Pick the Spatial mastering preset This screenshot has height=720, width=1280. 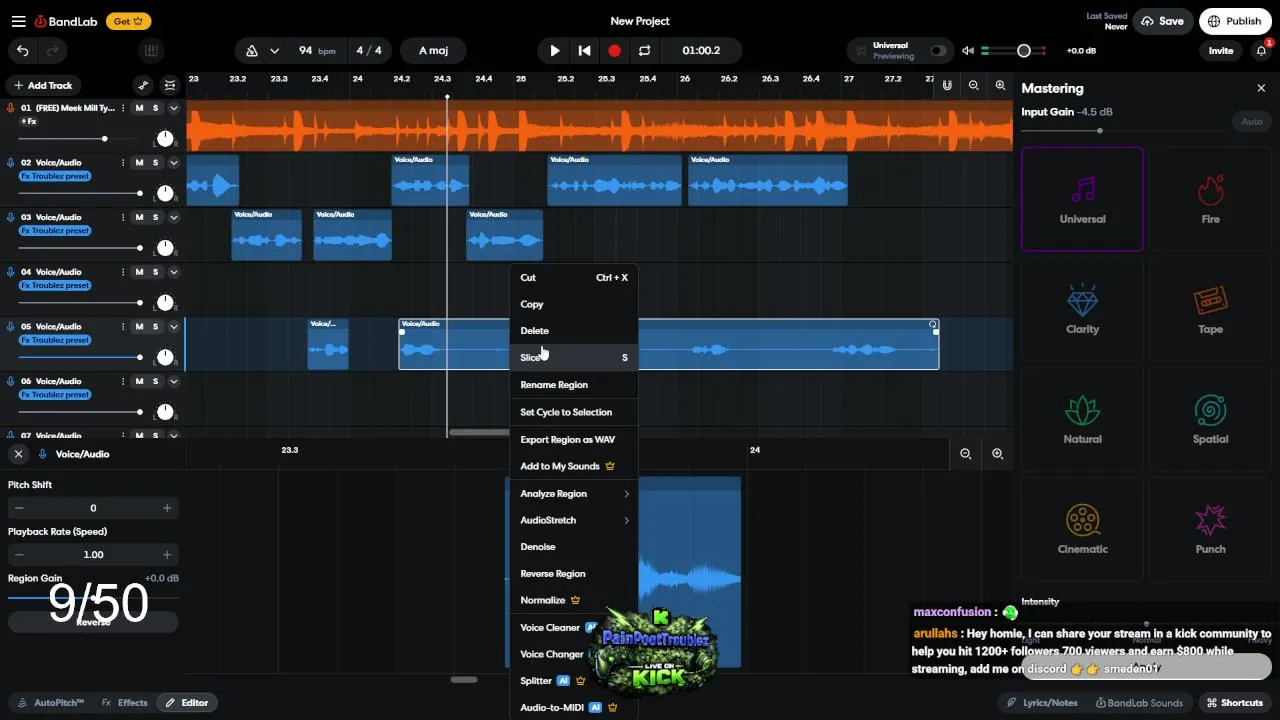(1210, 419)
